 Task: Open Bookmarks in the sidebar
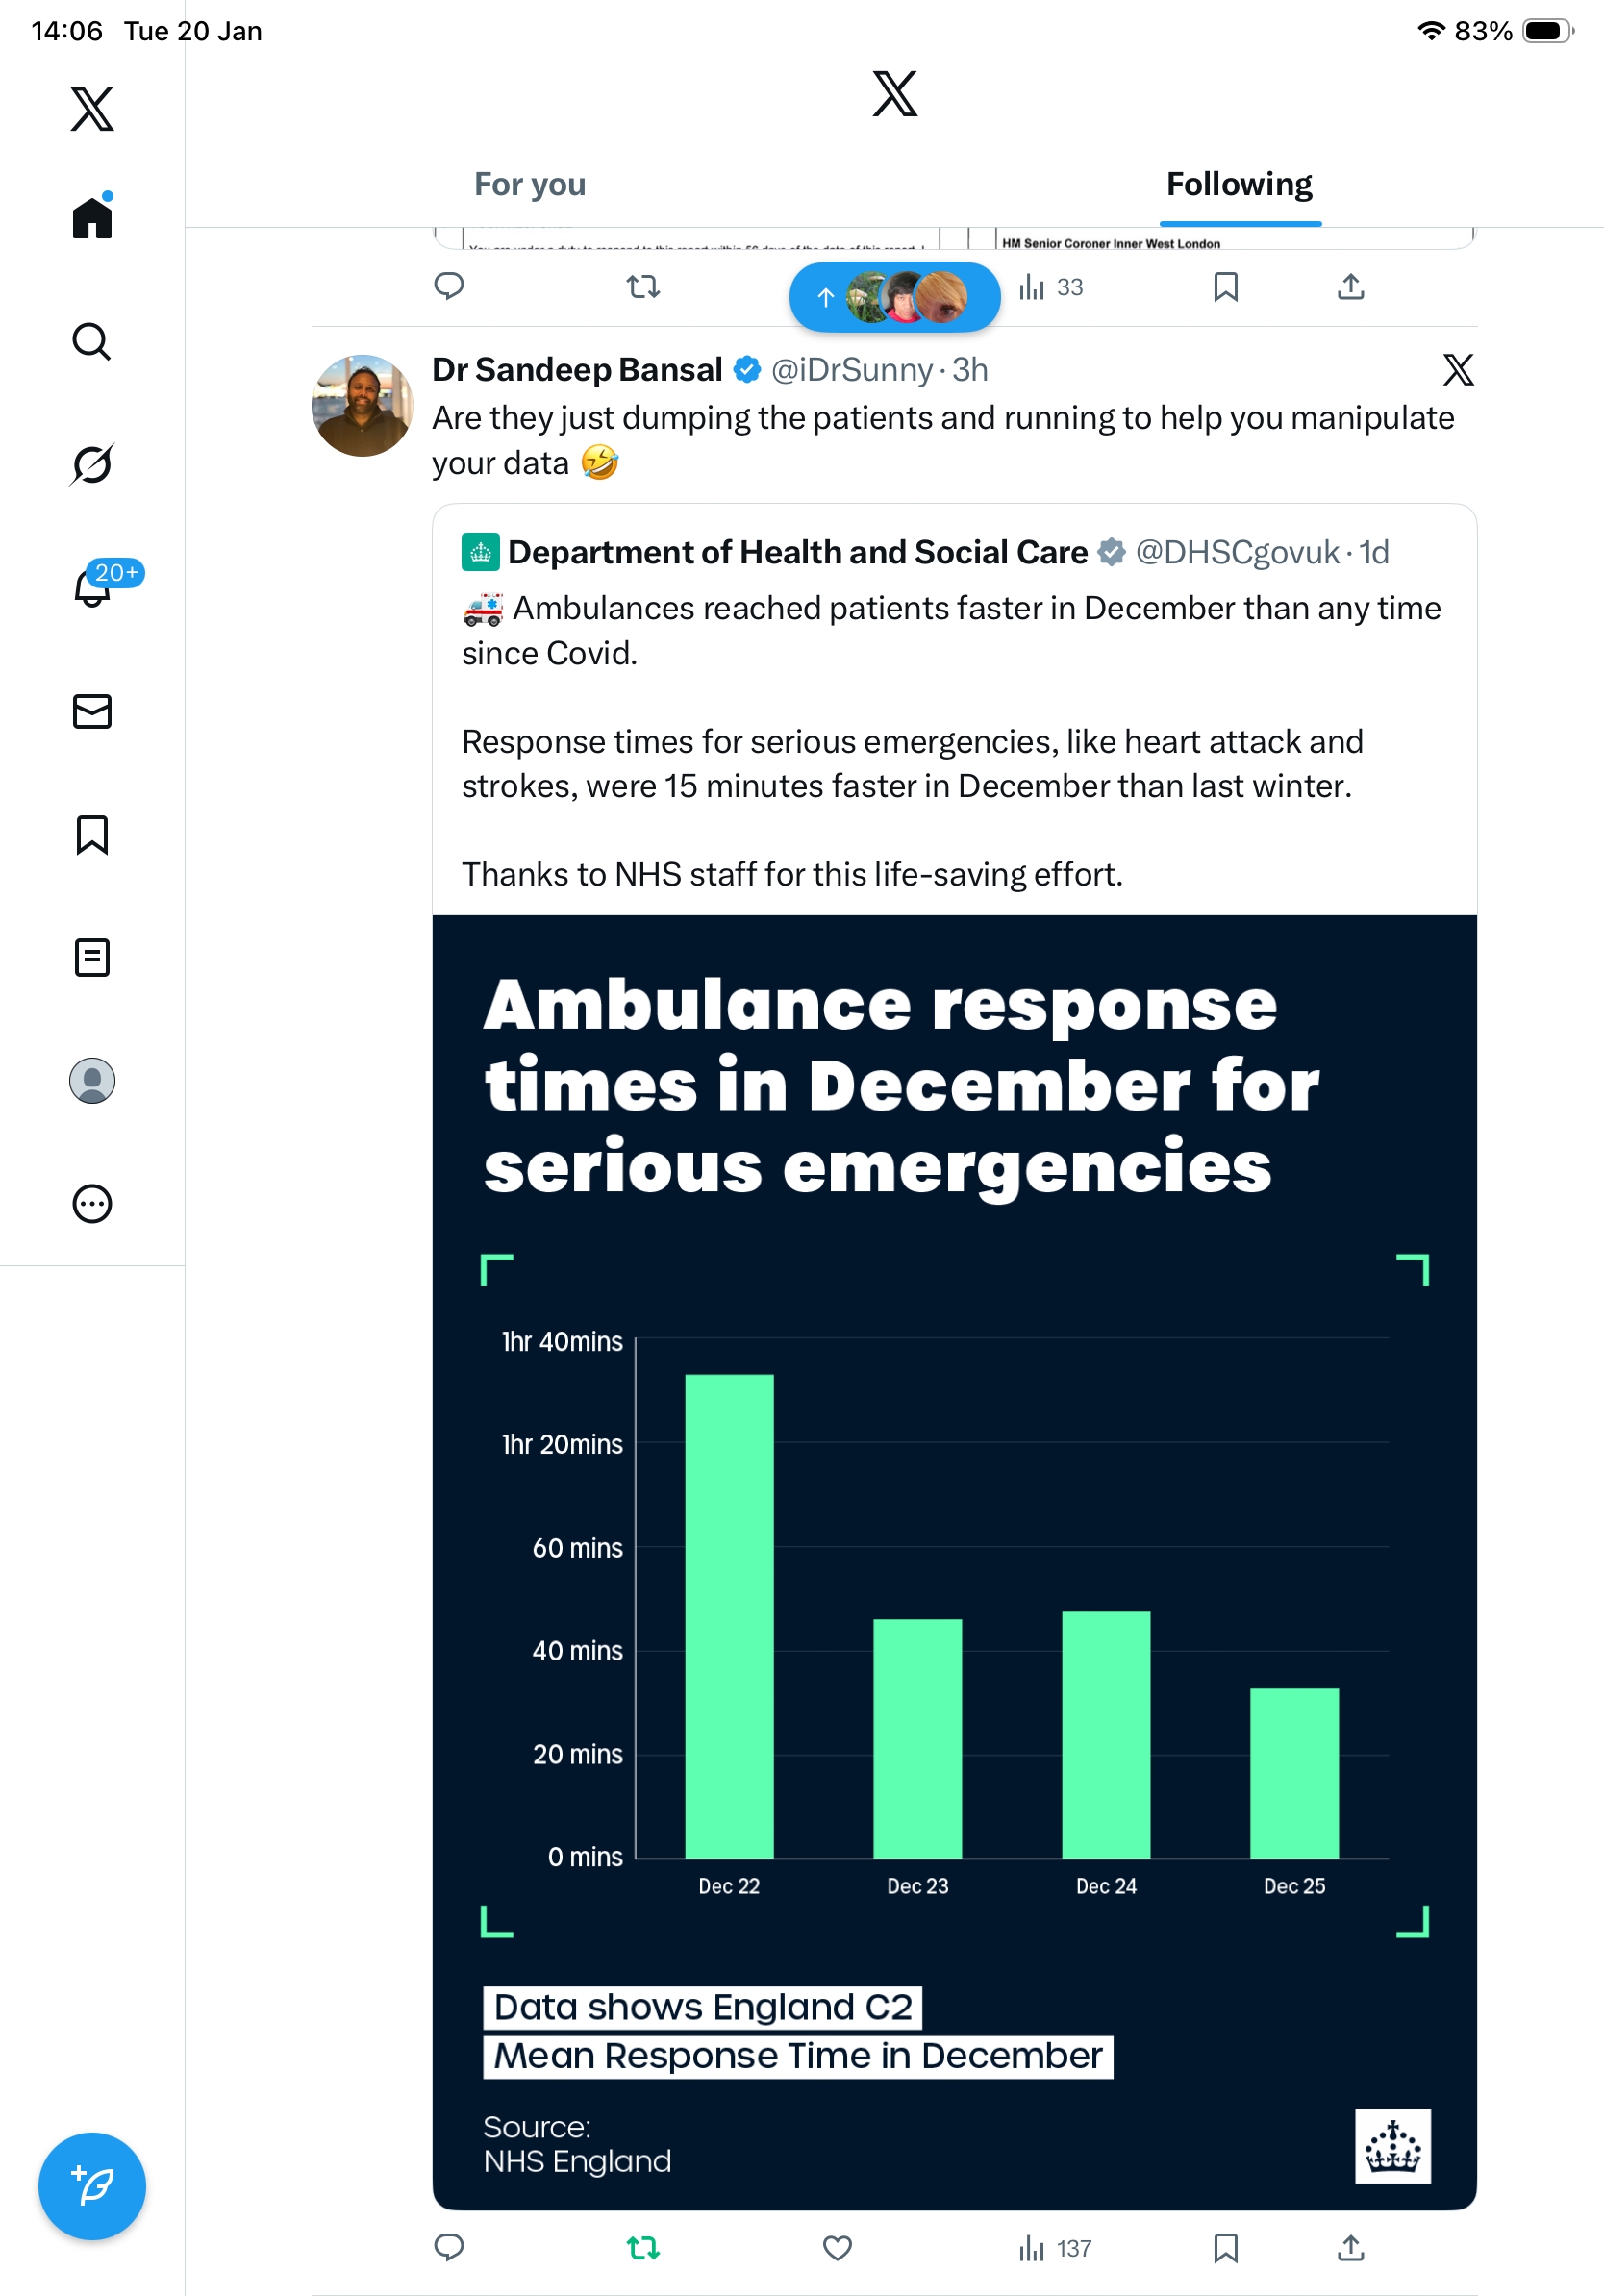(92, 835)
